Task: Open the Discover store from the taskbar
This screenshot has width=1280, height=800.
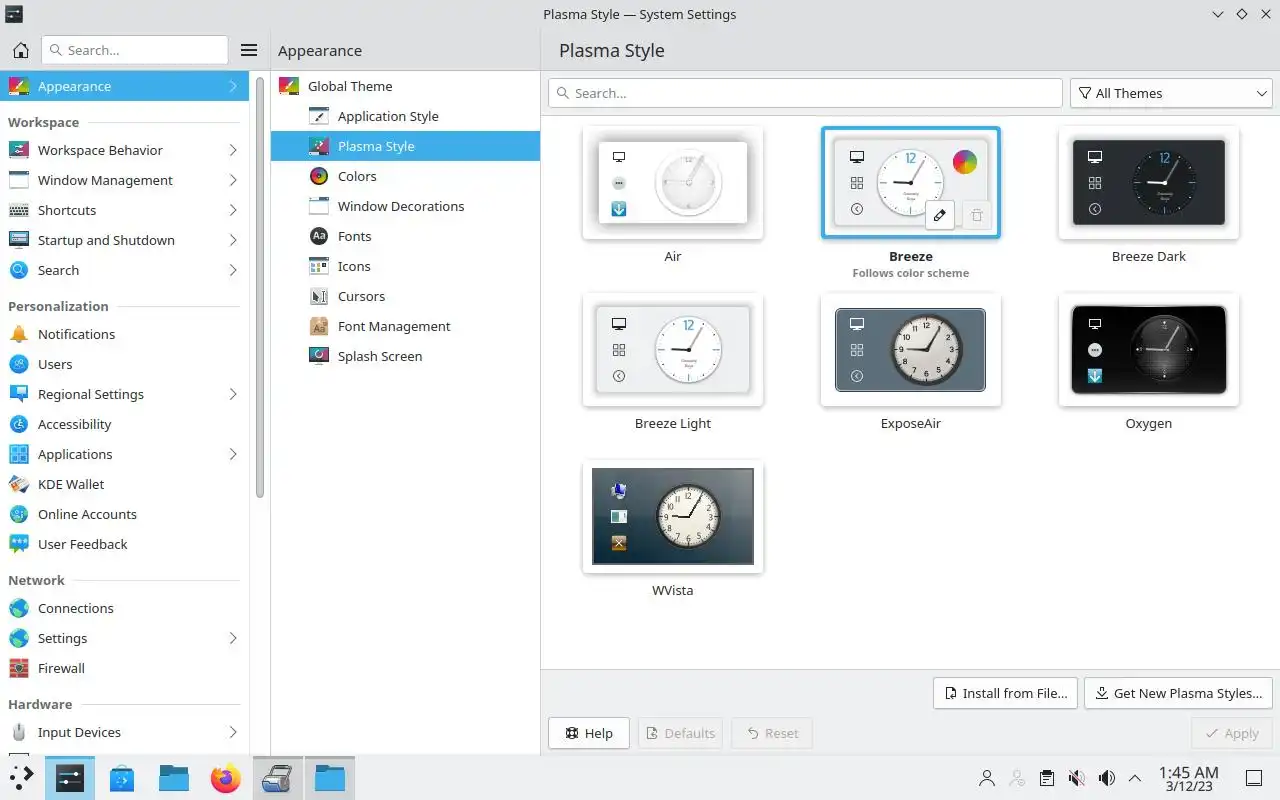Action: [x=122, y=778]
